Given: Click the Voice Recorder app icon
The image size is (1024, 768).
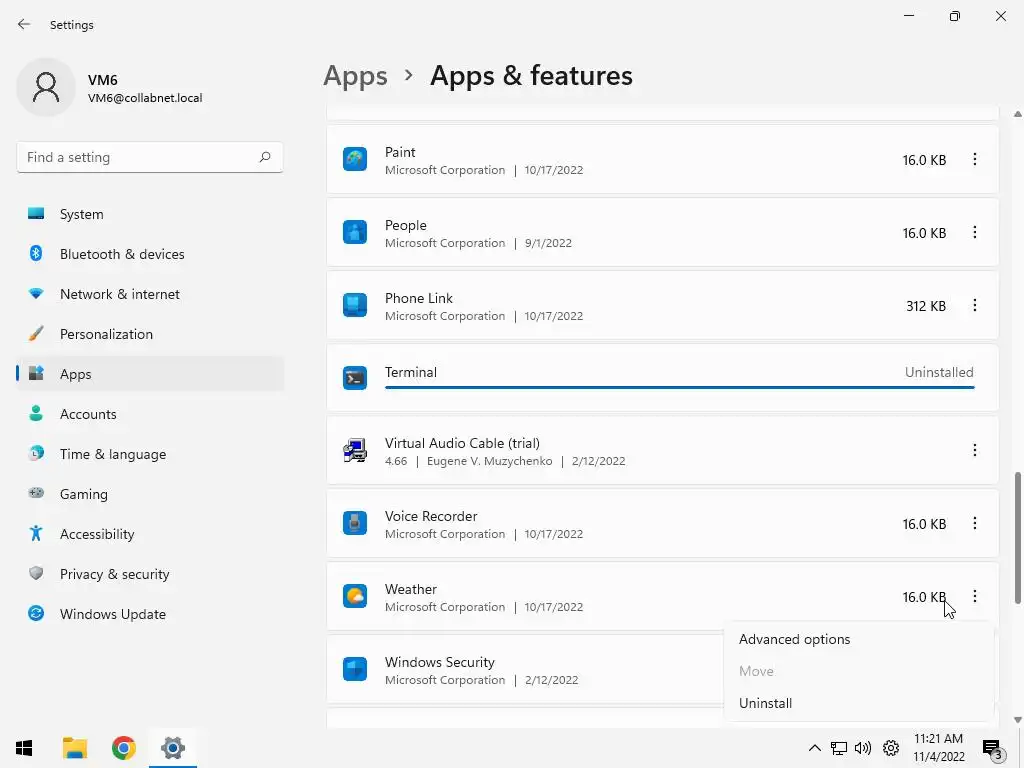Looking at the screenshot, I should (355, 524).
